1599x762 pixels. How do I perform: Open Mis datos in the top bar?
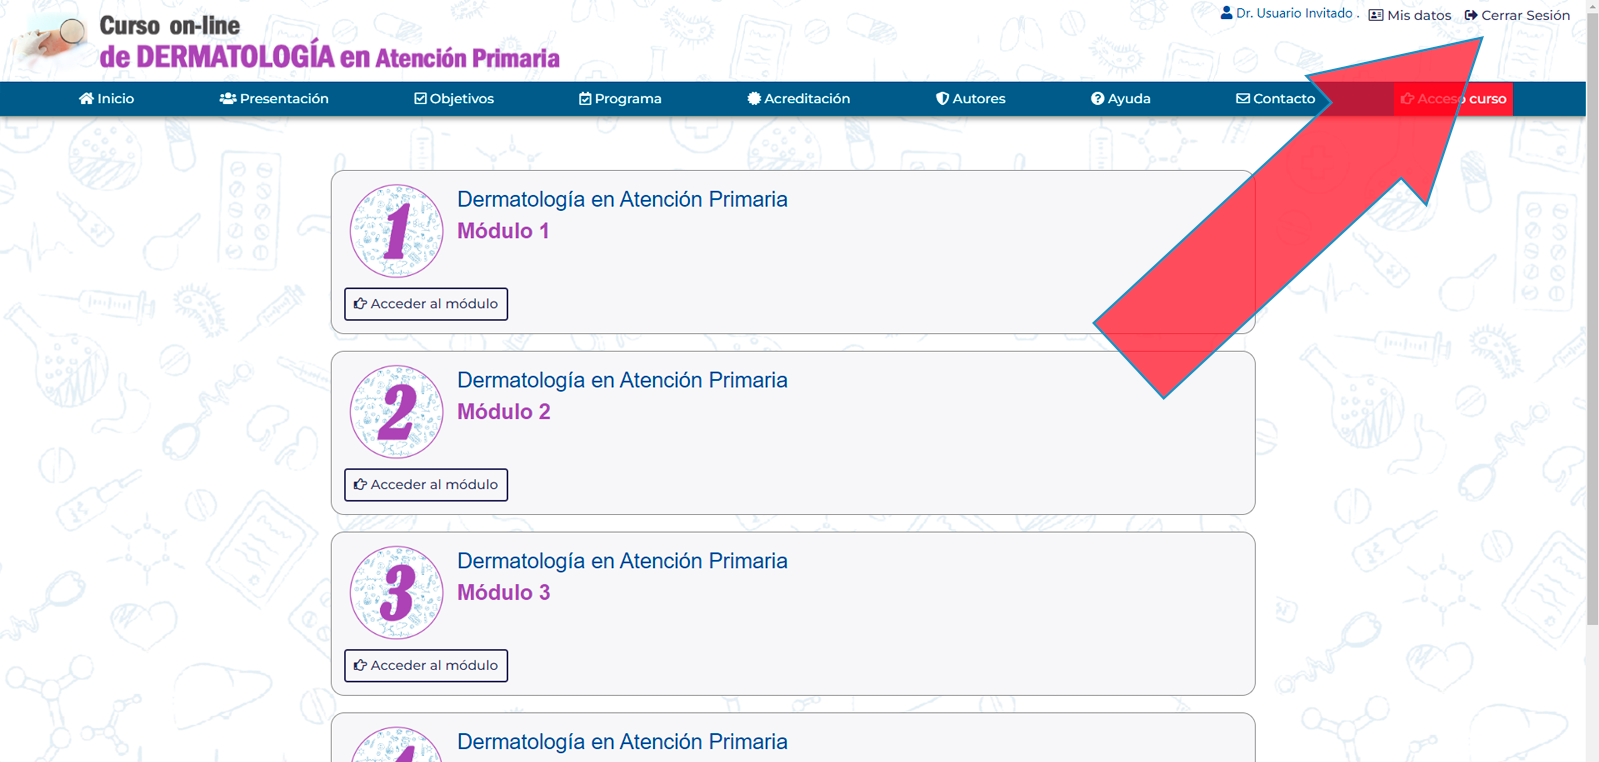click(1410, 15)
